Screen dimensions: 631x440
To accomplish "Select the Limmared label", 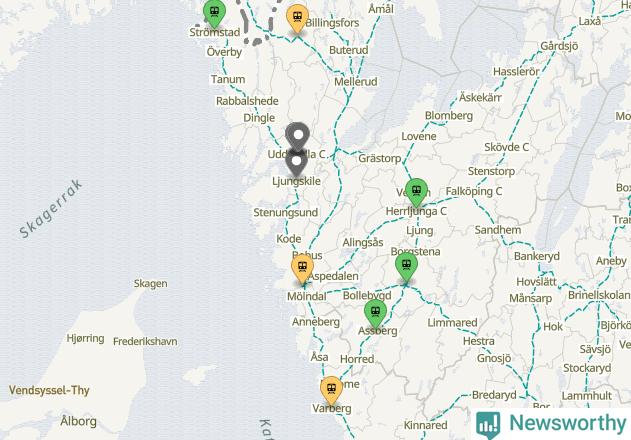I will pyautogui.click(x=452, y=323).
